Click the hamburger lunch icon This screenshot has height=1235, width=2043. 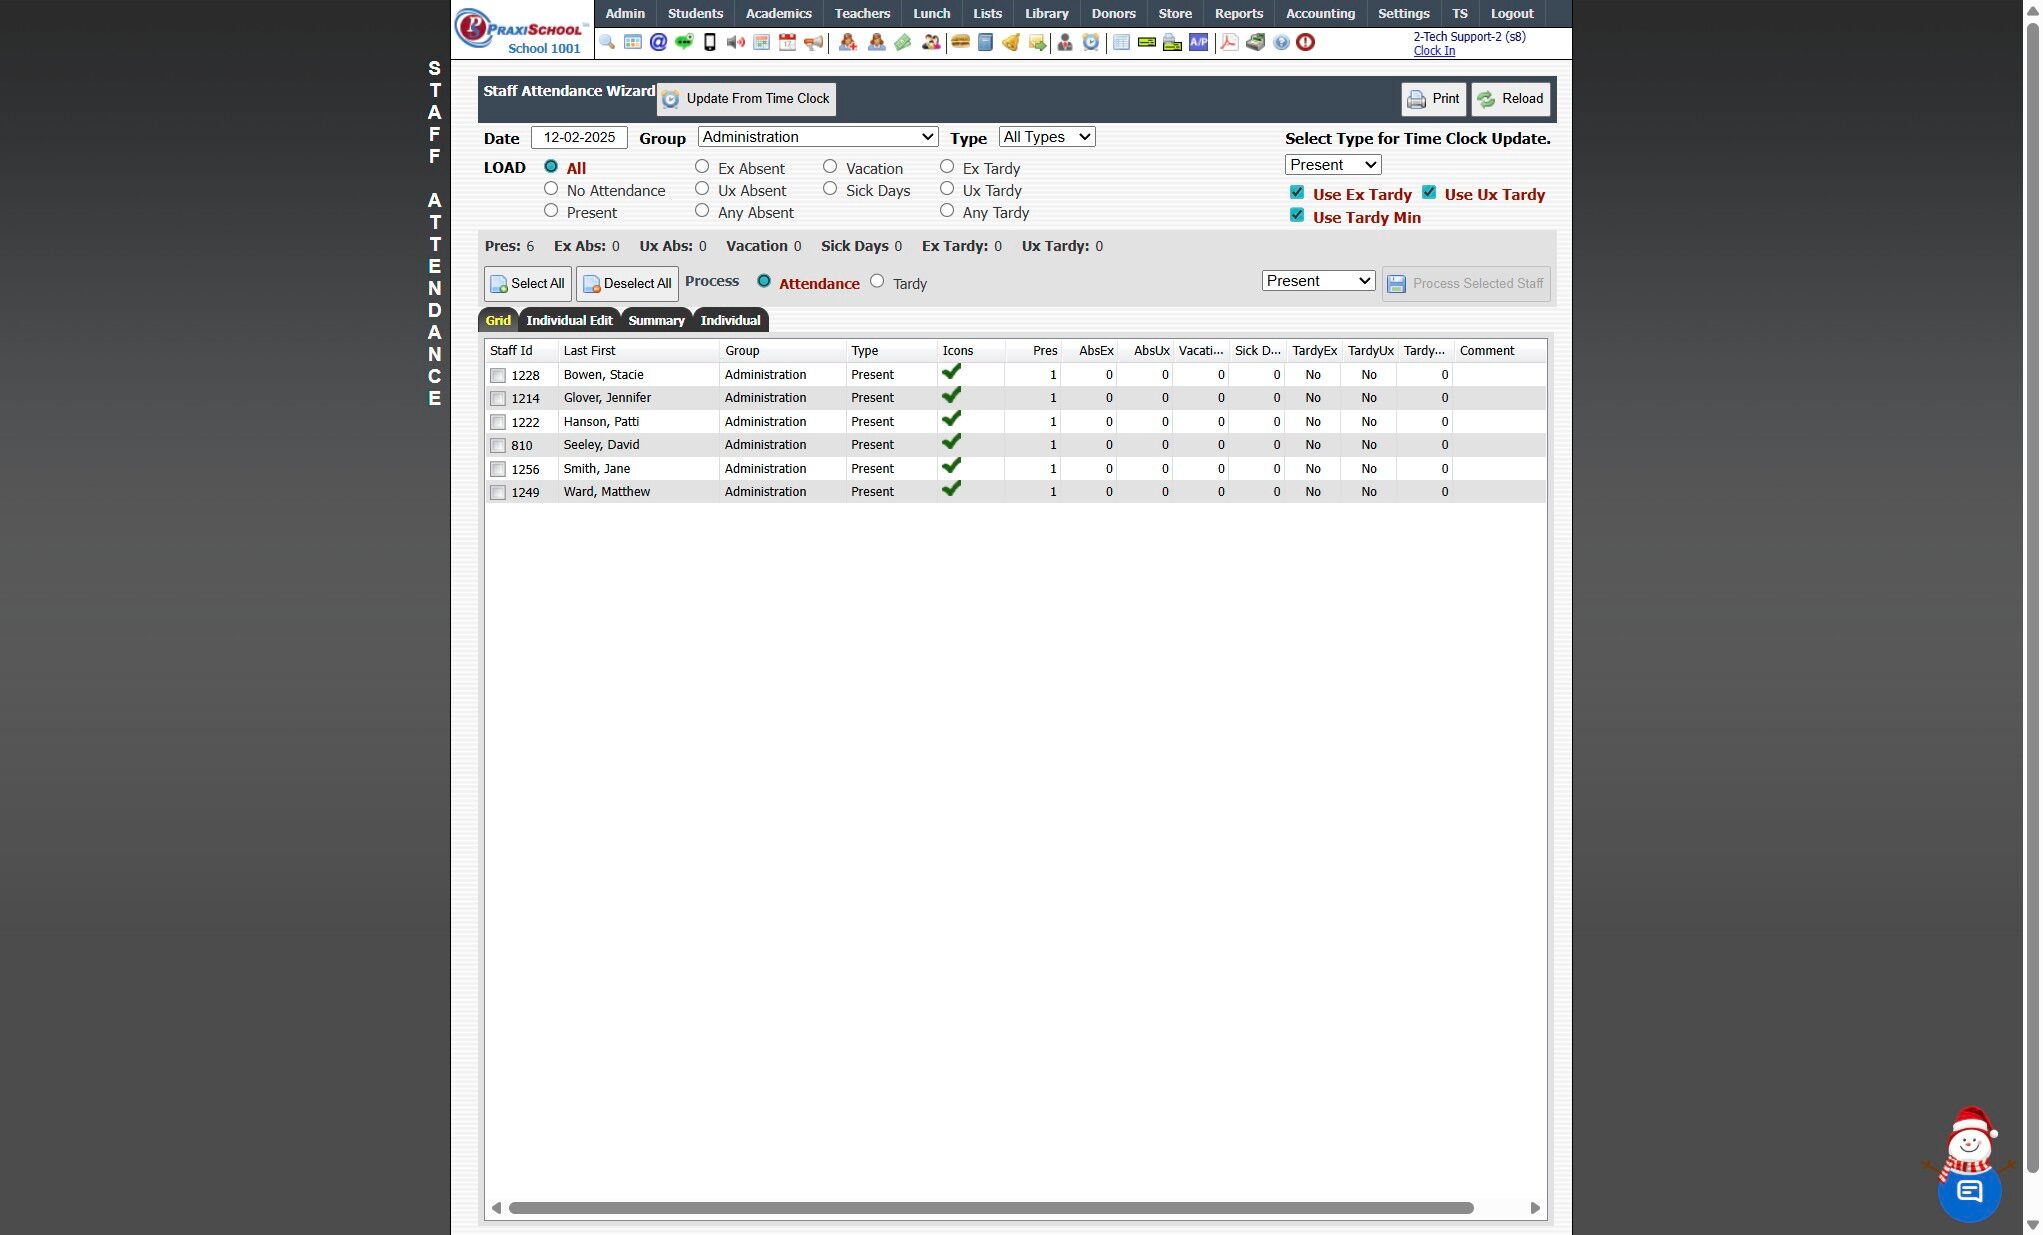[x=960, y=42]
